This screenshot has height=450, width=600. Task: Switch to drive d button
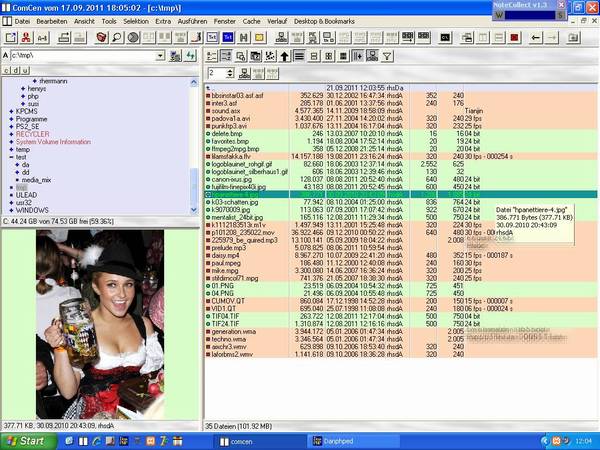(x=16, y=71)
